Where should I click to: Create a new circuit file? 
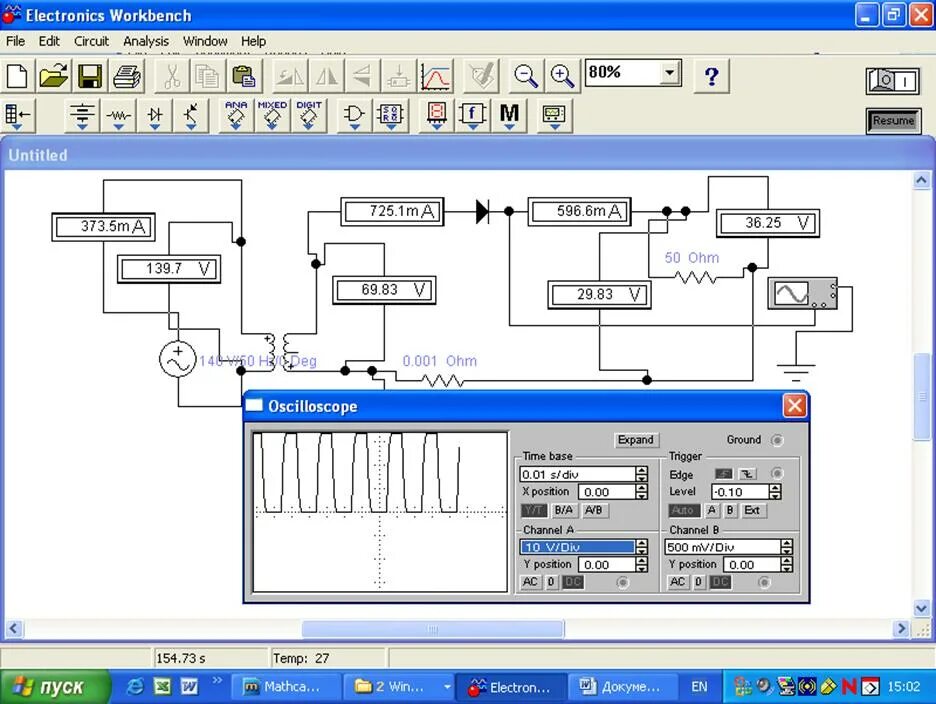pos(17,76)
